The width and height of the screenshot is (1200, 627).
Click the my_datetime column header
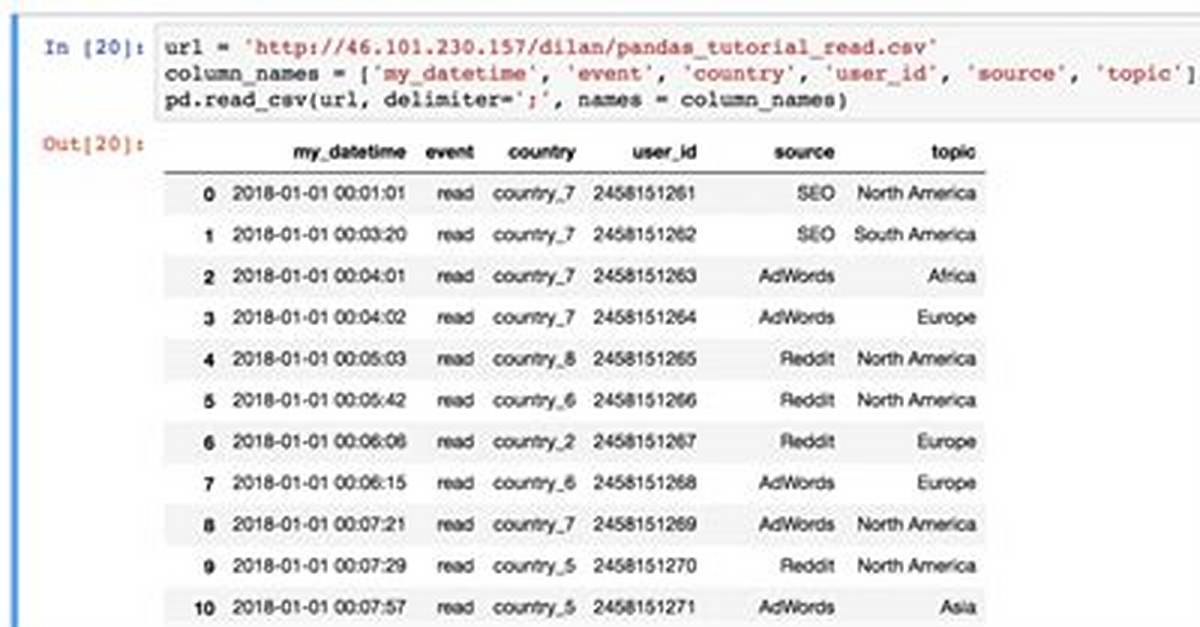[x=350, y=153]
